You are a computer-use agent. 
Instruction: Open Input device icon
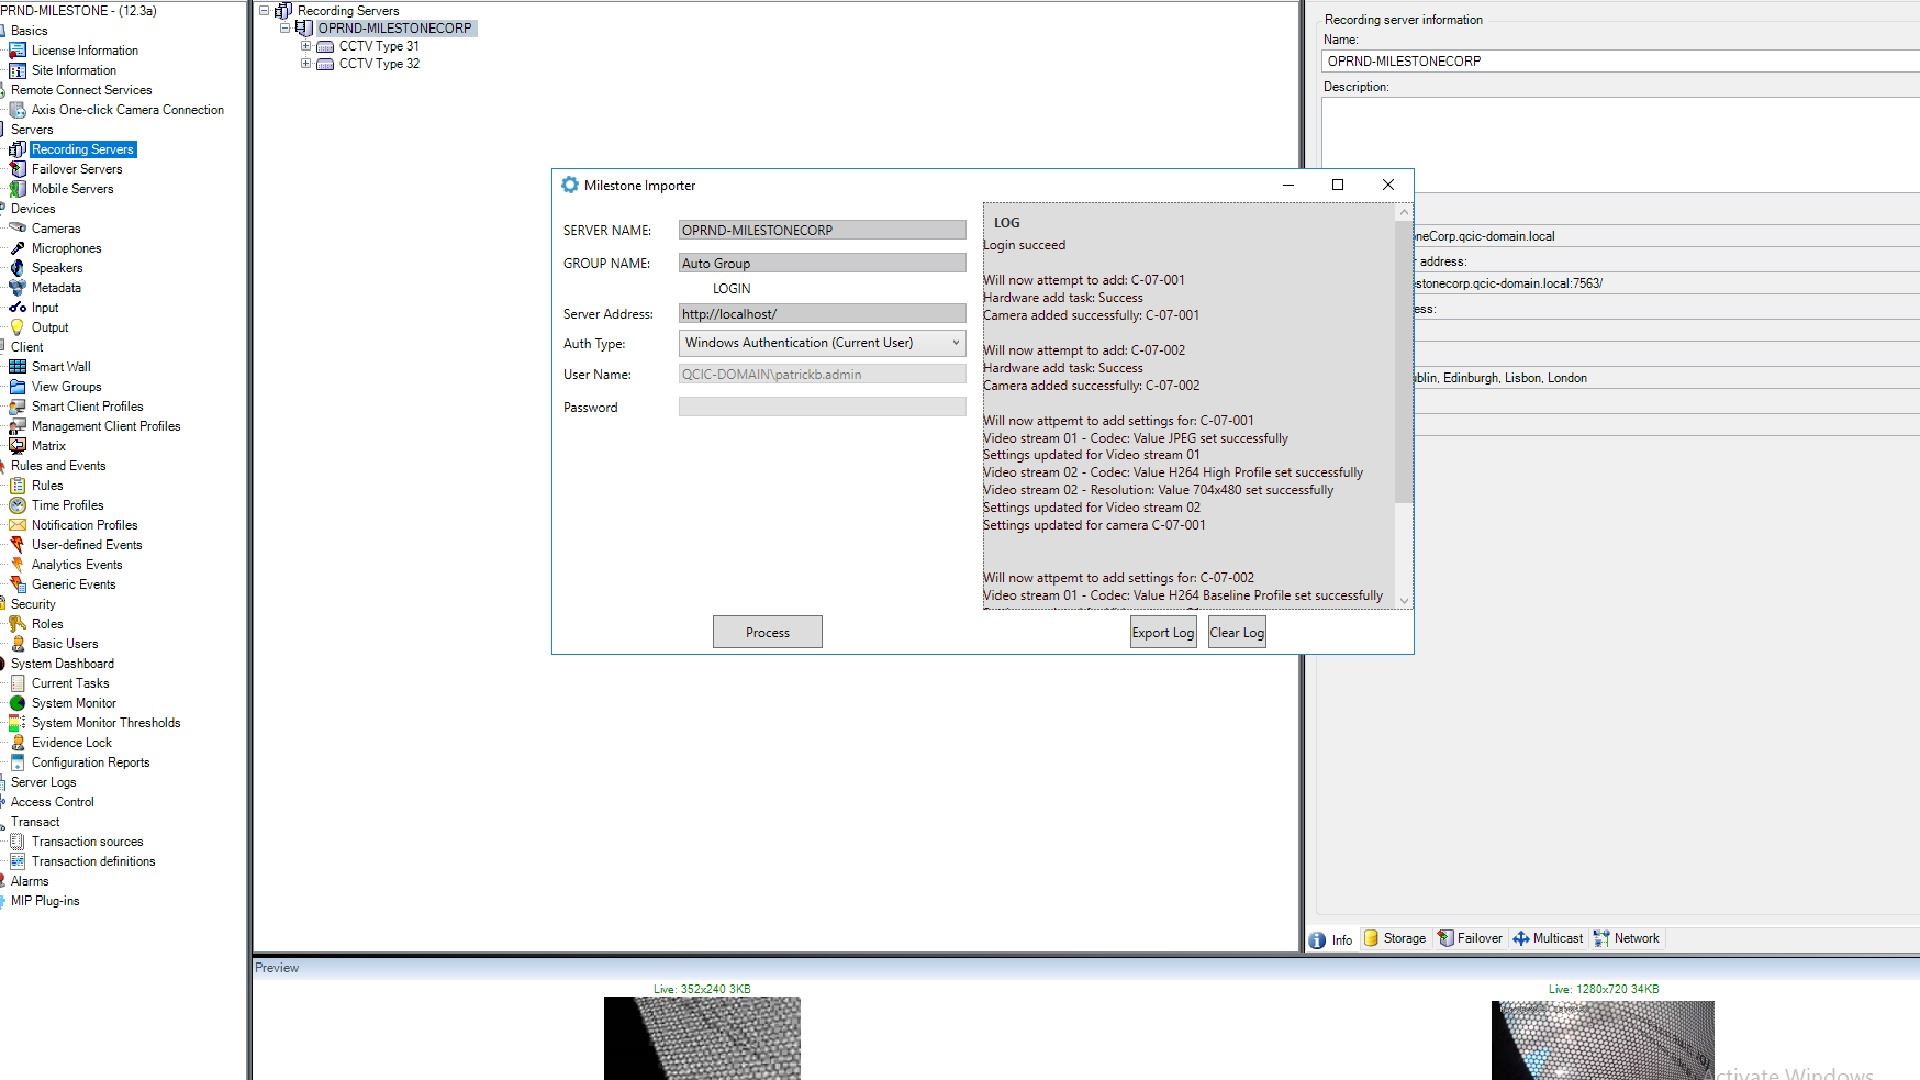[17, 308]
